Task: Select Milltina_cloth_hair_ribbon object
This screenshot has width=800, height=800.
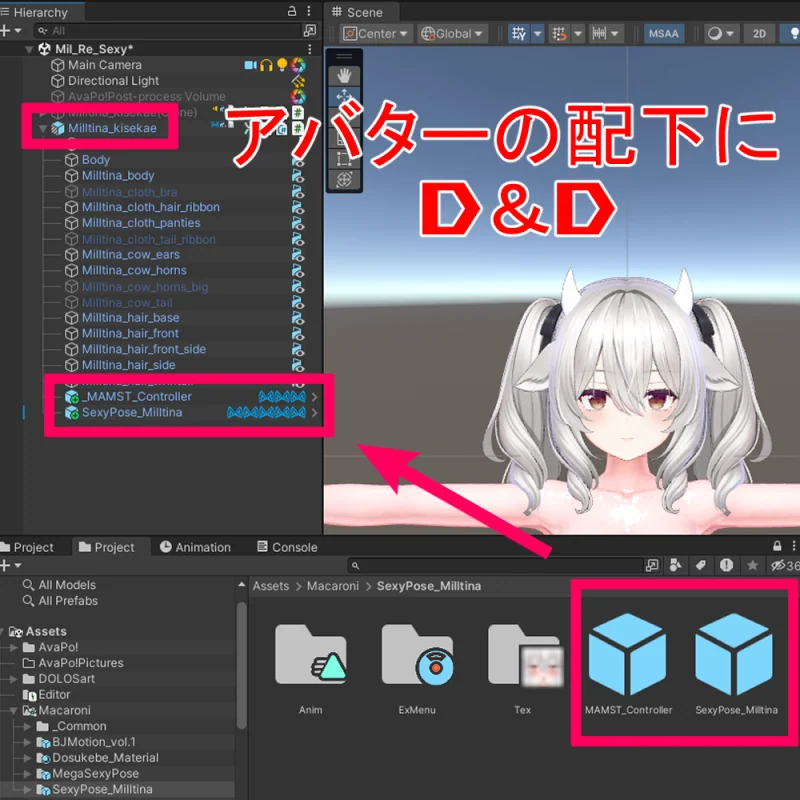Action: click(151, 207)
